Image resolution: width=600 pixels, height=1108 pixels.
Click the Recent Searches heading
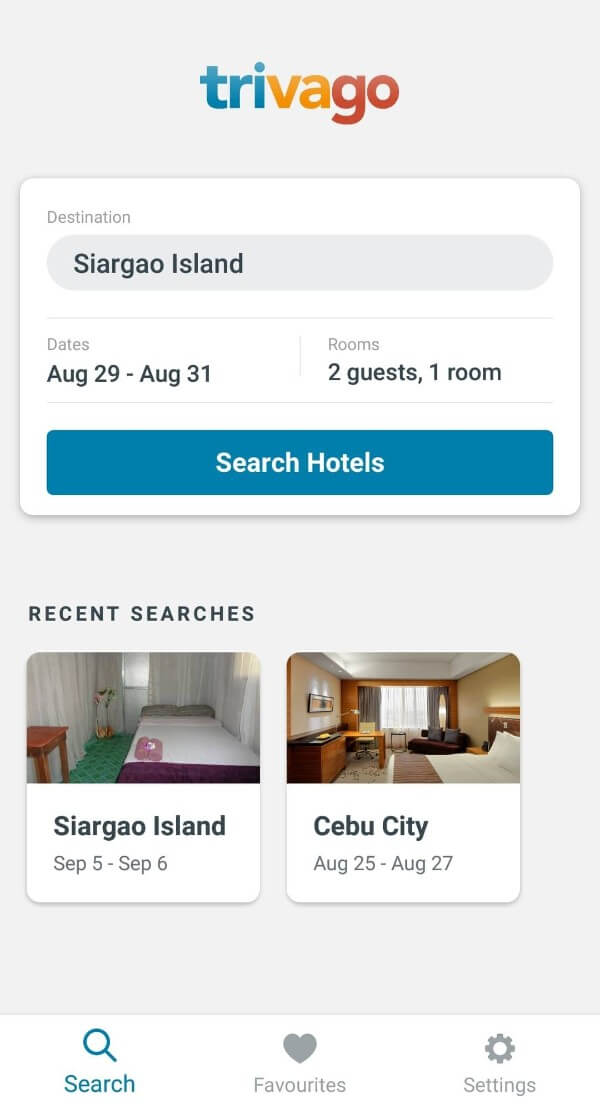[x=142, y=614]
